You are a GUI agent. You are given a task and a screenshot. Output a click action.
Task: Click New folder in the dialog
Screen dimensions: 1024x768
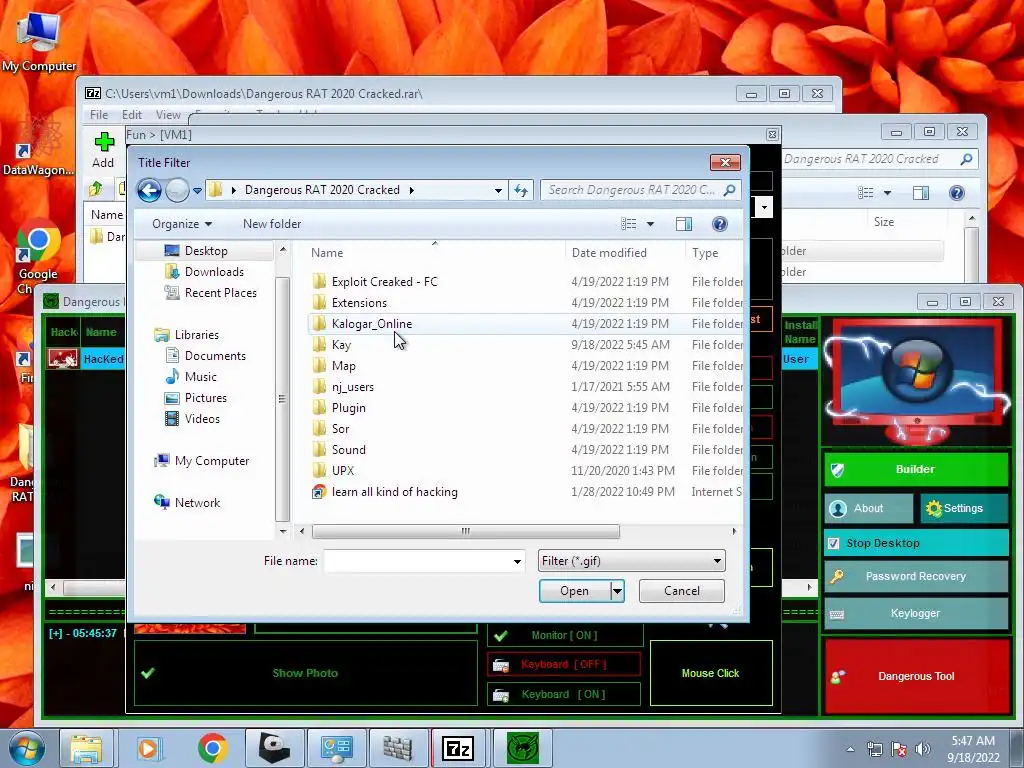pyautogui.click(x=272, y=224)
